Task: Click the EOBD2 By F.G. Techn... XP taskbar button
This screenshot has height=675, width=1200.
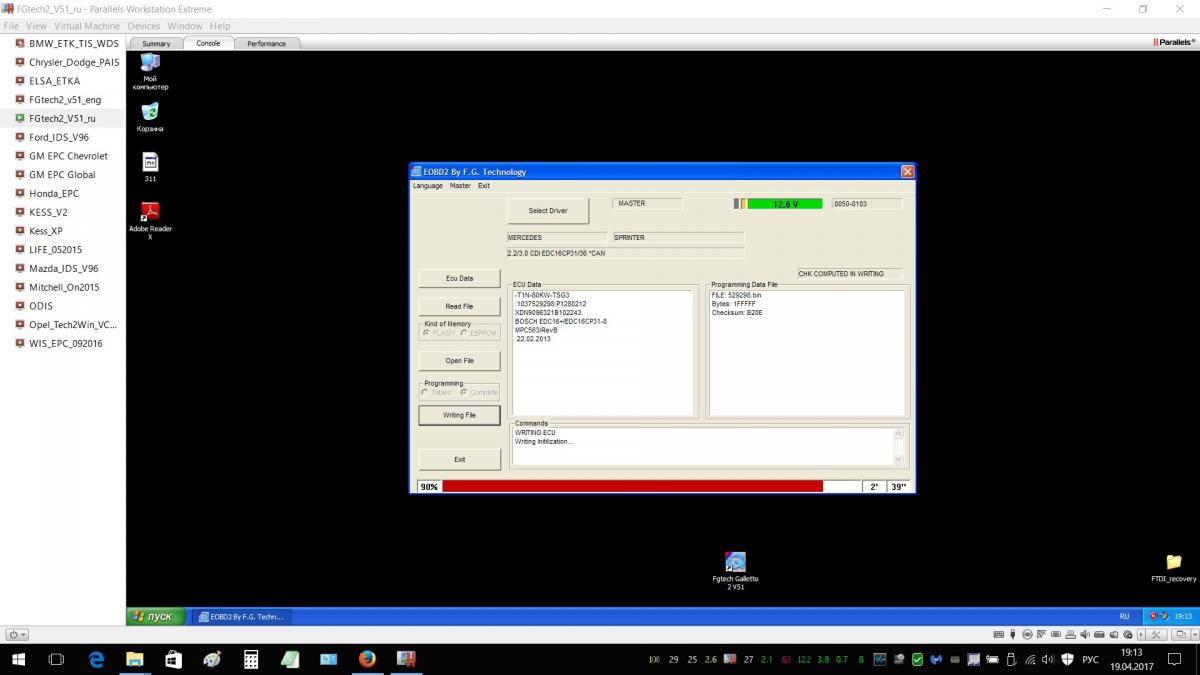Action: pyautogui.click(x=241, y=617)
